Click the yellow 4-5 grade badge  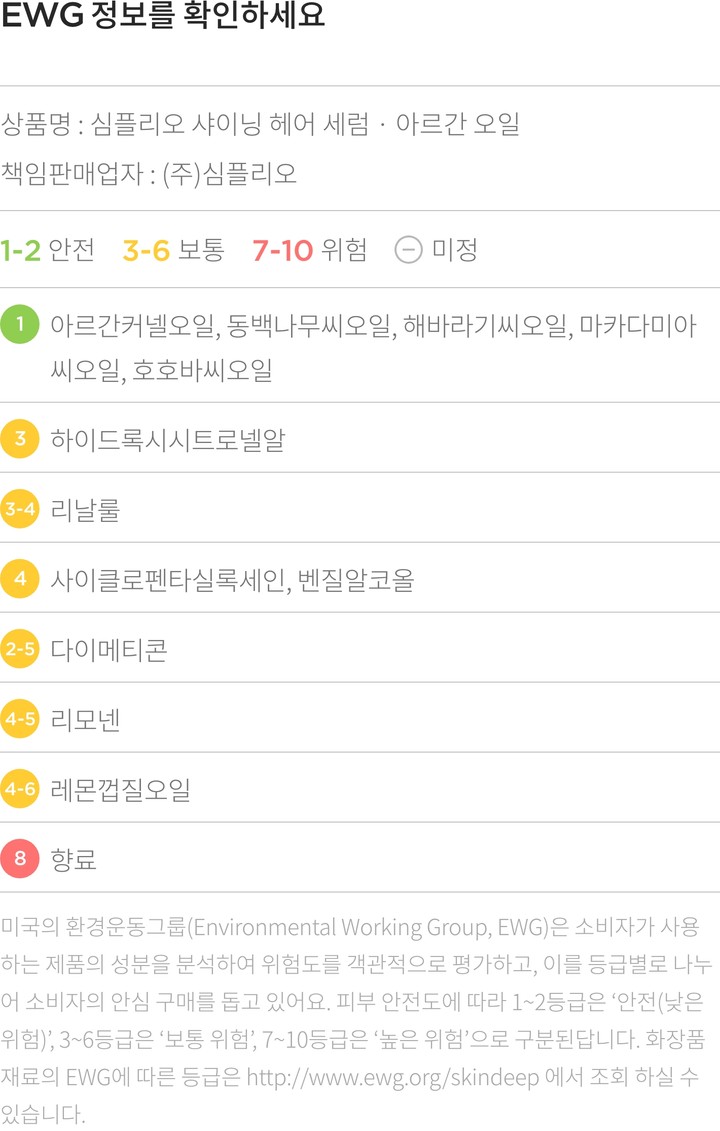[20, 719]
